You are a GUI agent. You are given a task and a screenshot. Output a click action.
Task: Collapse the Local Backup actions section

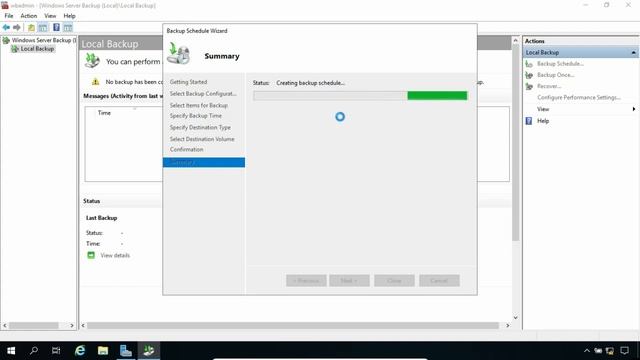point(633,53)
